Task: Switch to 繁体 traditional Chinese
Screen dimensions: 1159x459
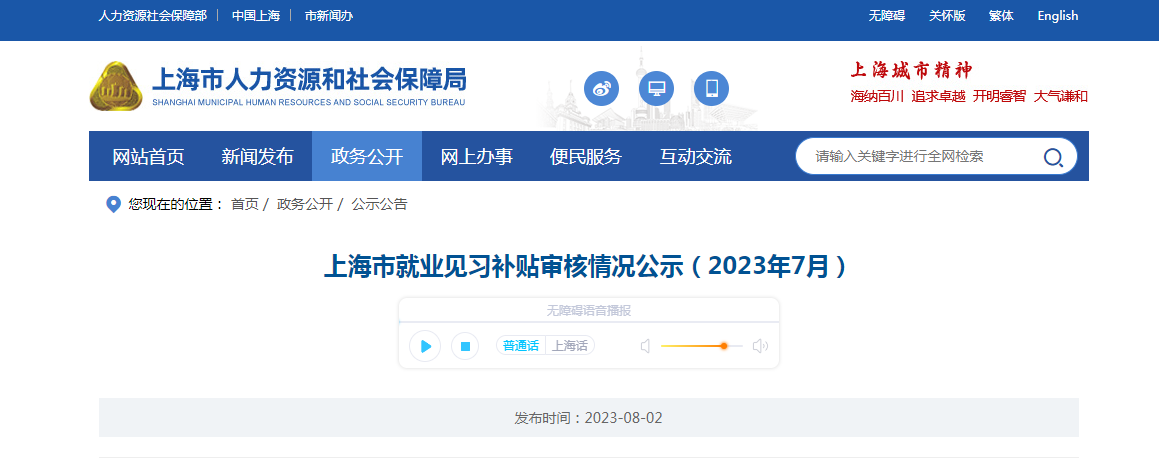Action: (x=1002, y=16)
